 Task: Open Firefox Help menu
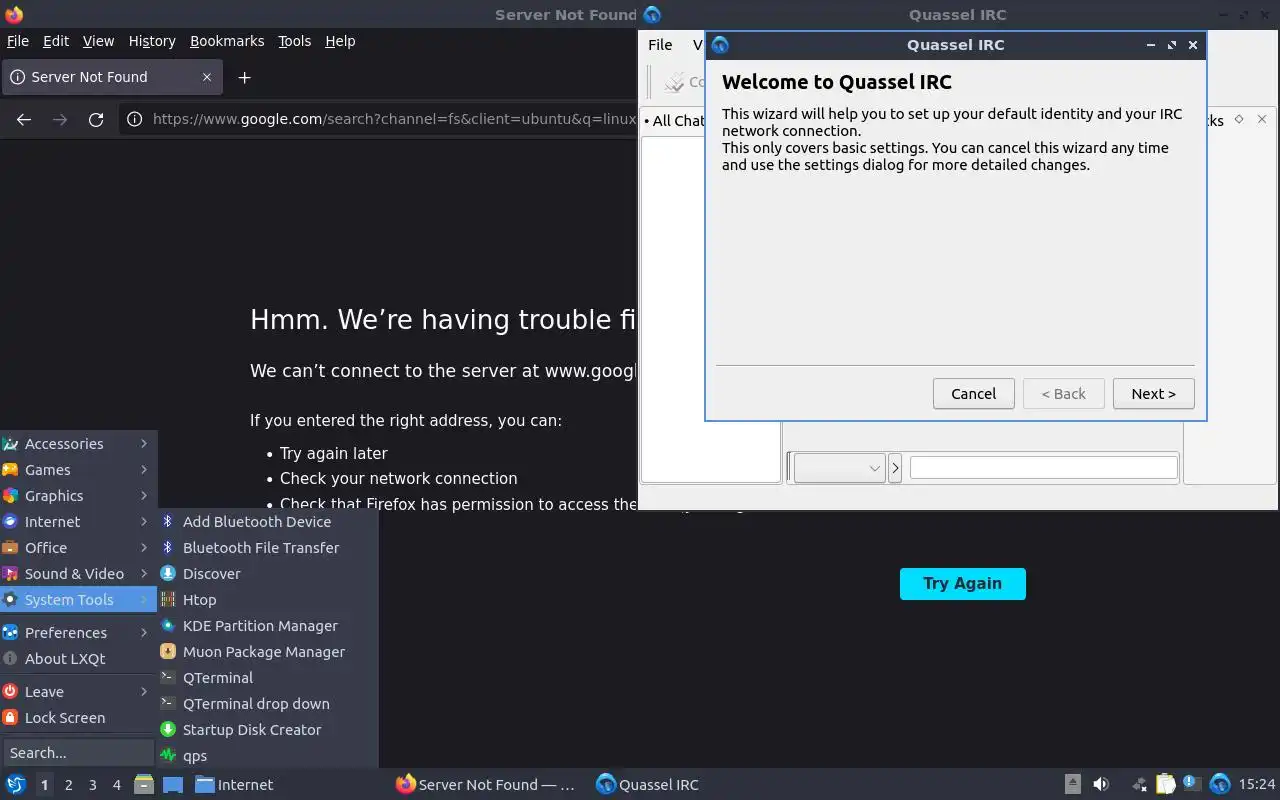pyautogui.click(x=340, y=41)
